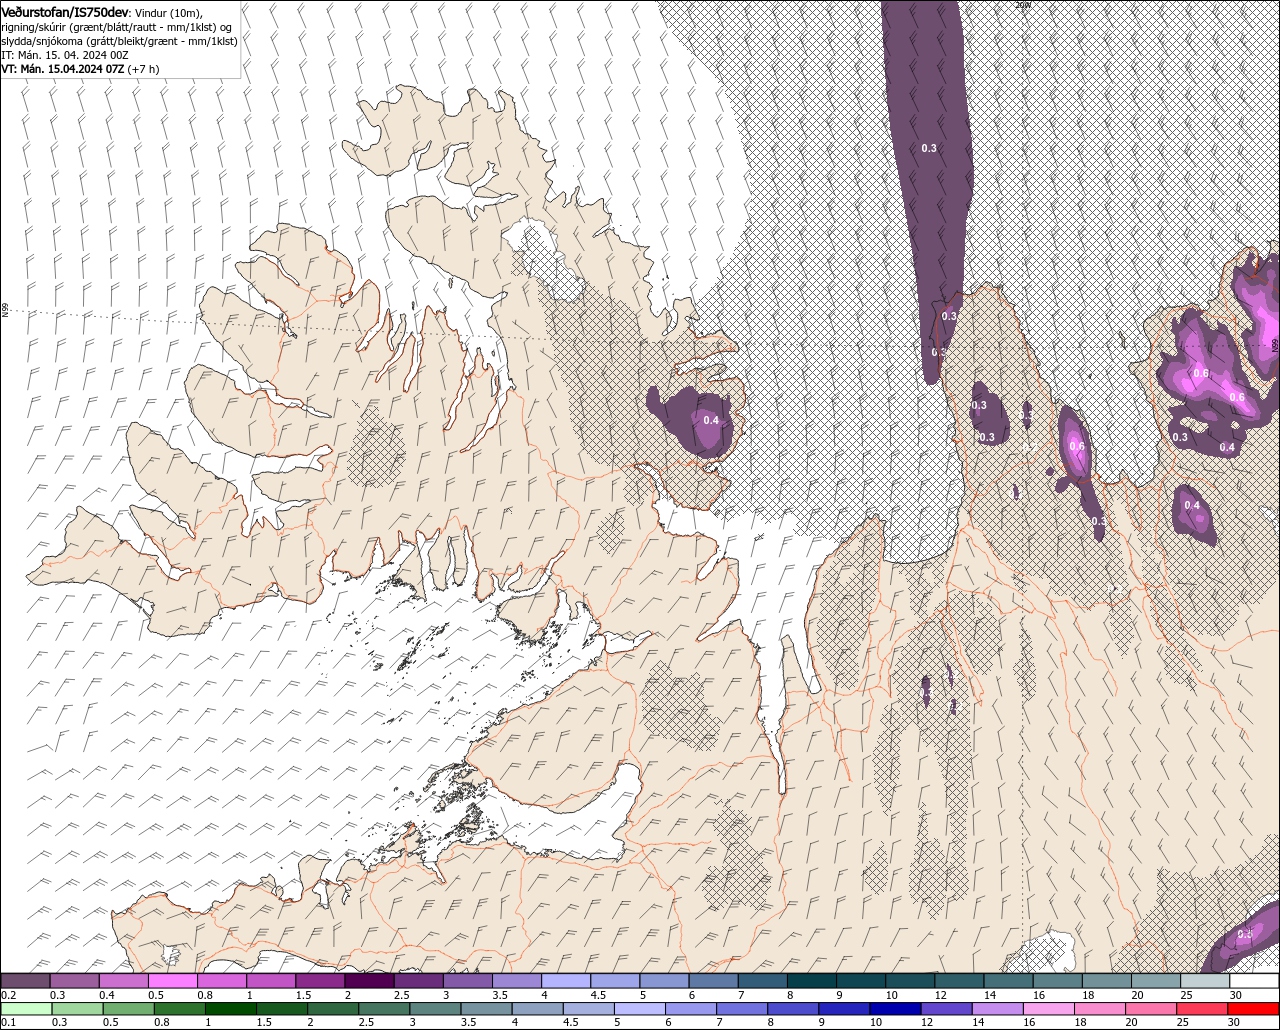Screen dimensions: 1280x1030
Task: Choose the darkest green 1 swatch in rain scale
Action: 231,1008
